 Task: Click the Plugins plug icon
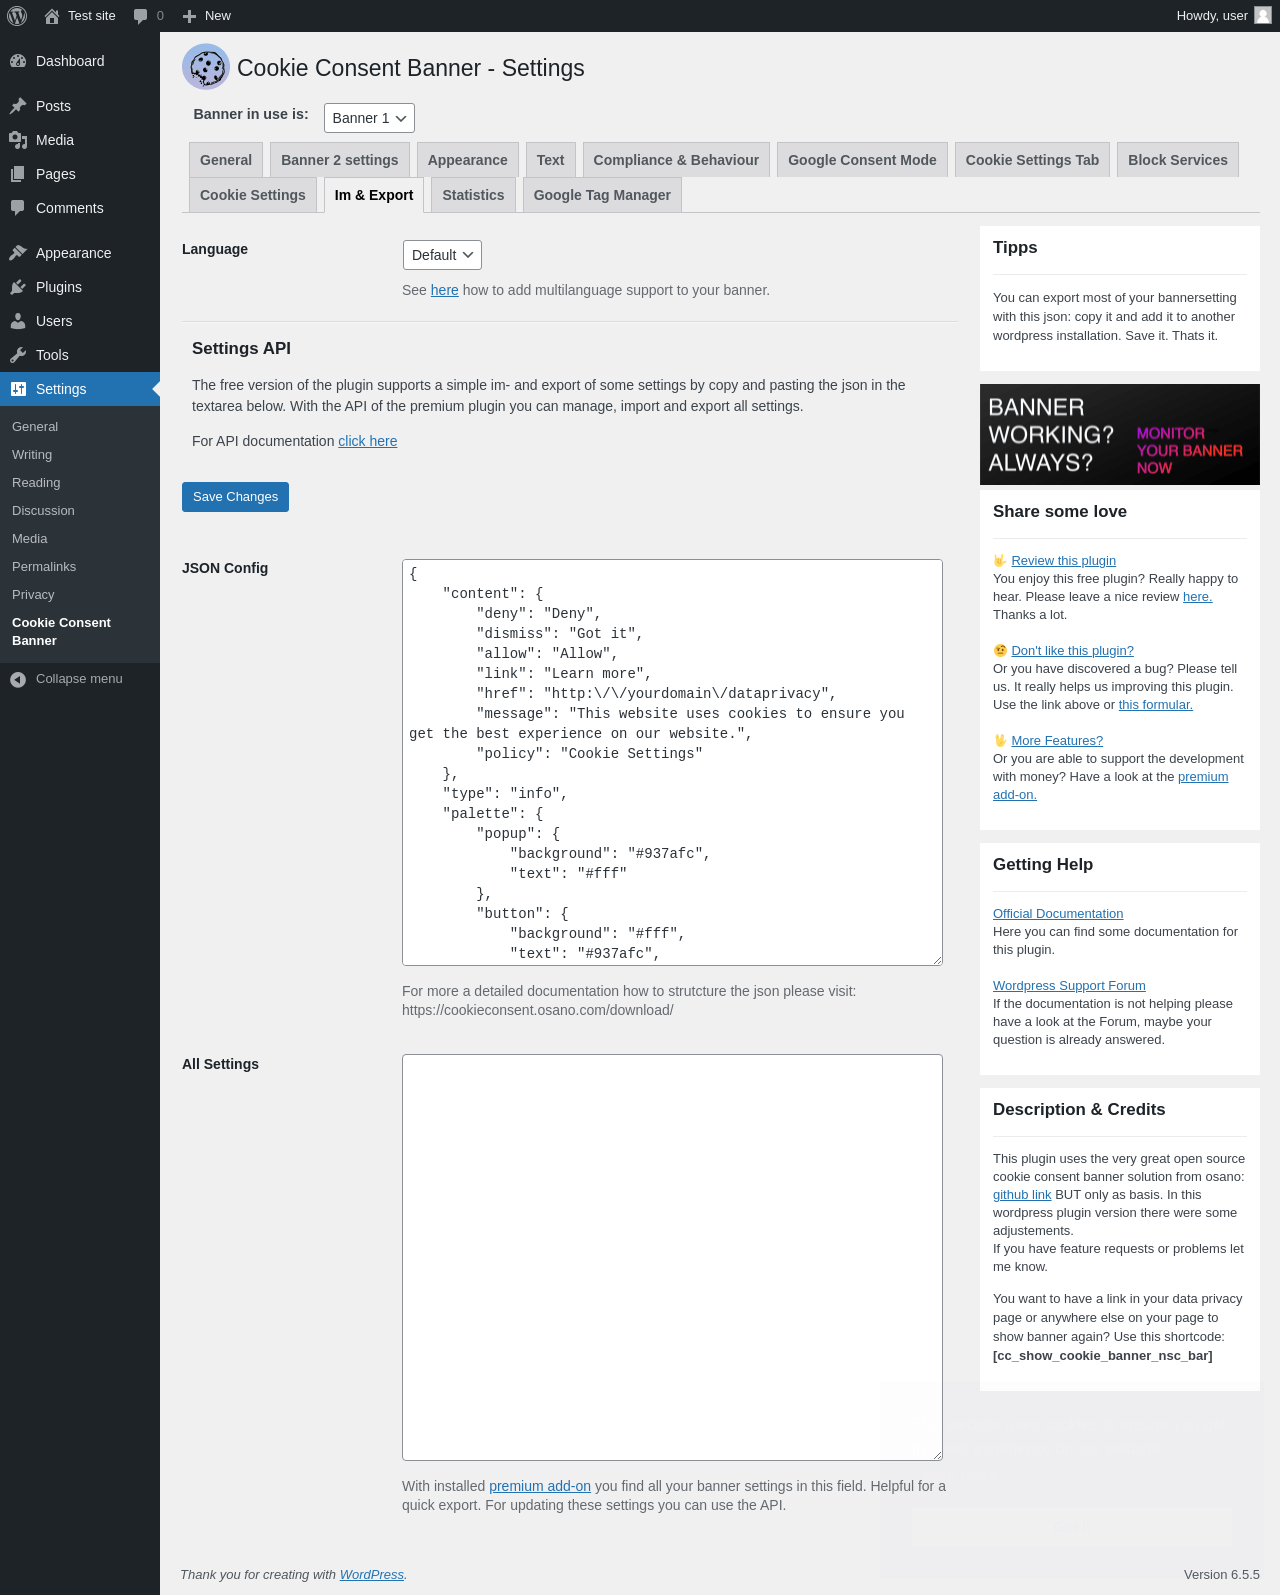click(x=18, y=287)
